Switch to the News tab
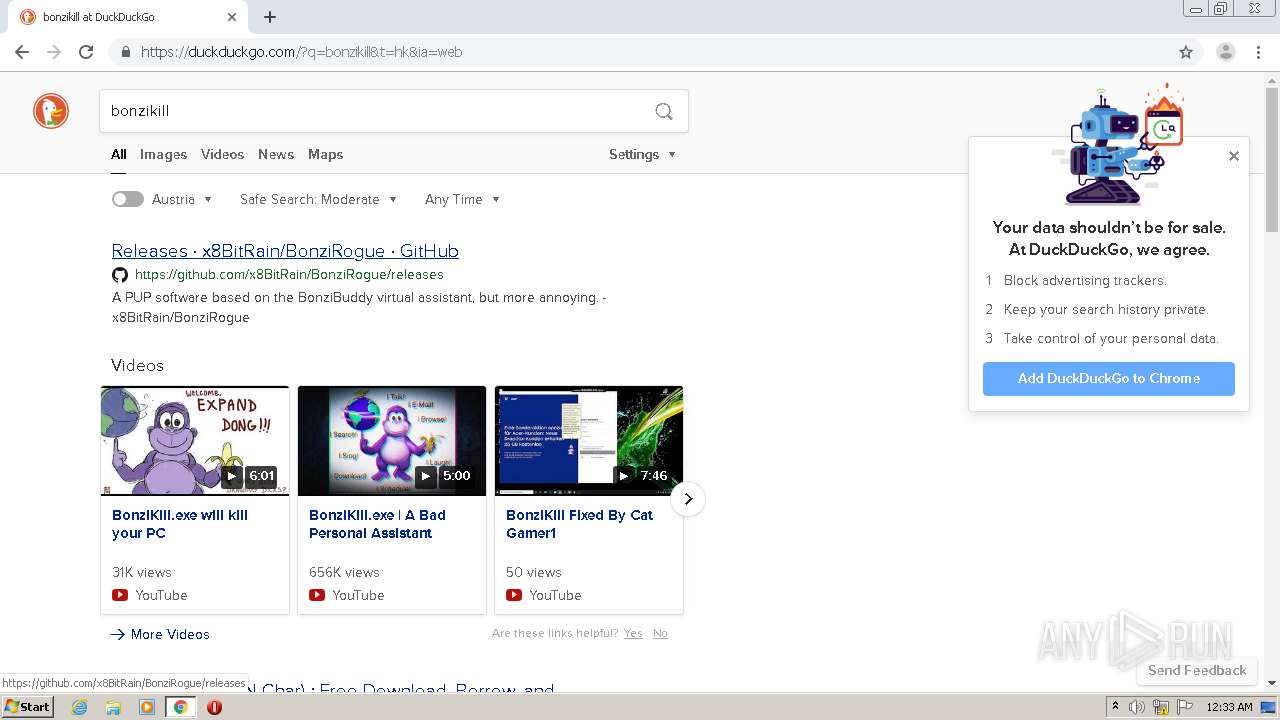1280x720 pixels. click(x=276, y=154)
